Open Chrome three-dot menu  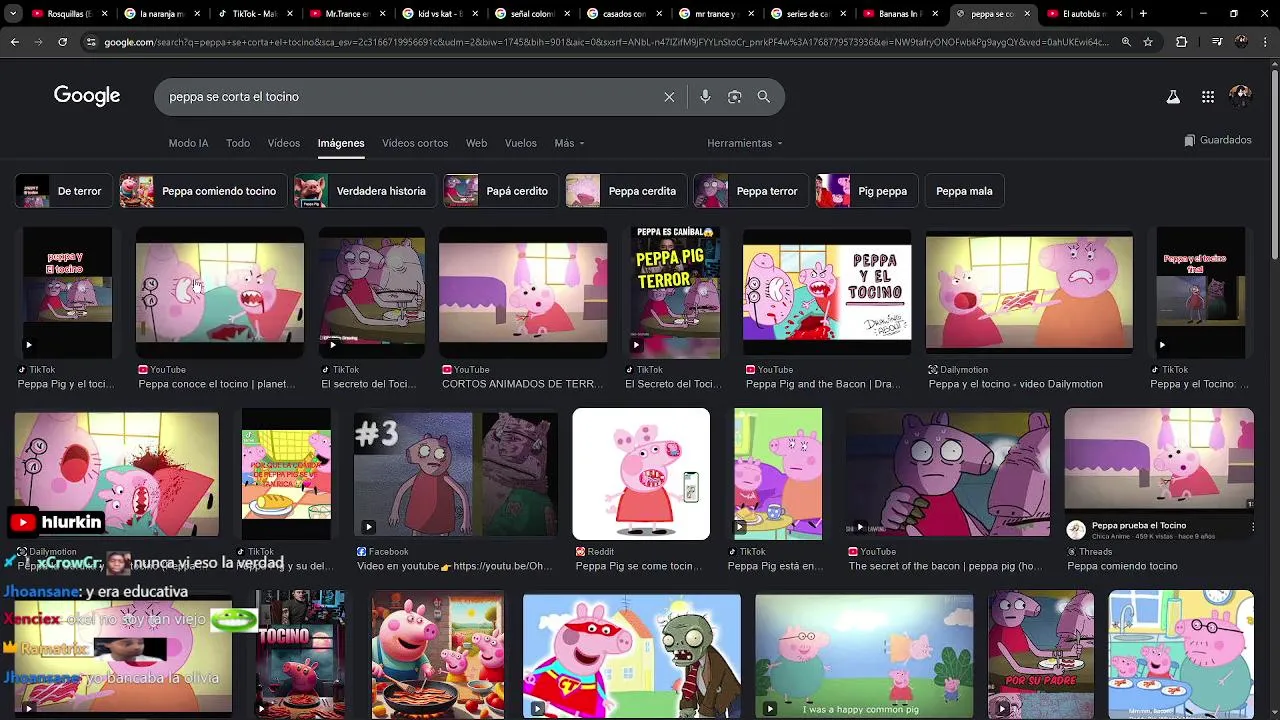1266,42
